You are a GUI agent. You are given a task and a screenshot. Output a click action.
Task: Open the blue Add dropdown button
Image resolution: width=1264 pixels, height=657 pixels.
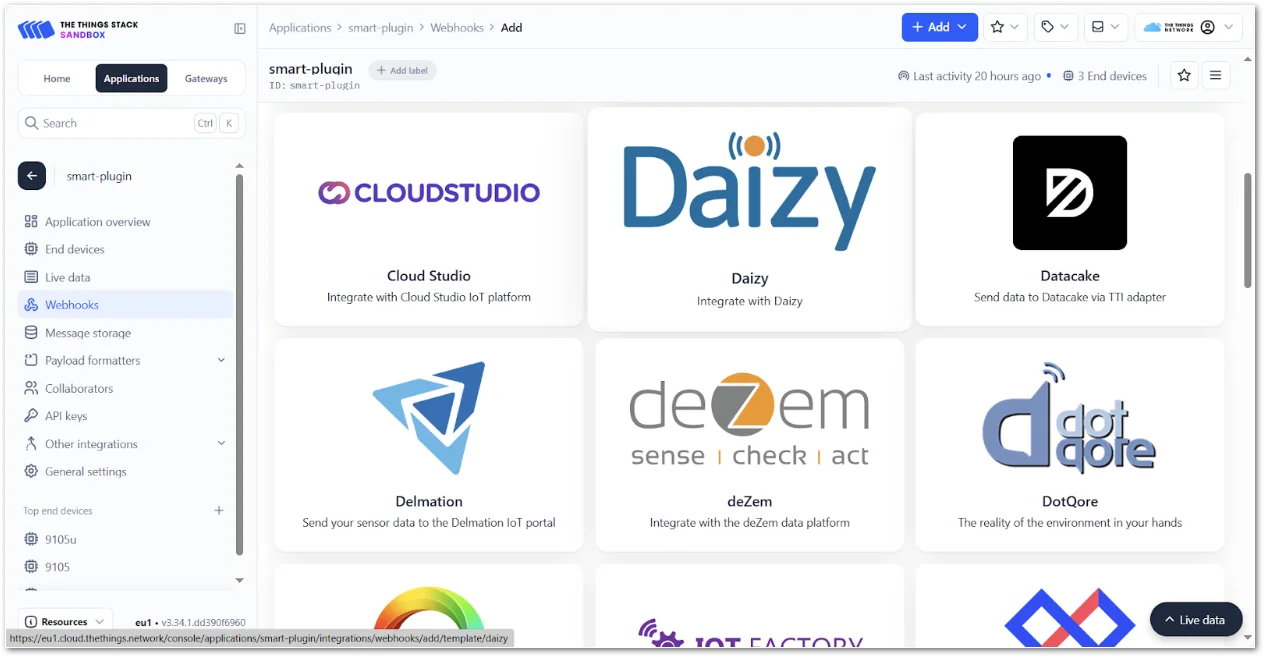point(940,27)
